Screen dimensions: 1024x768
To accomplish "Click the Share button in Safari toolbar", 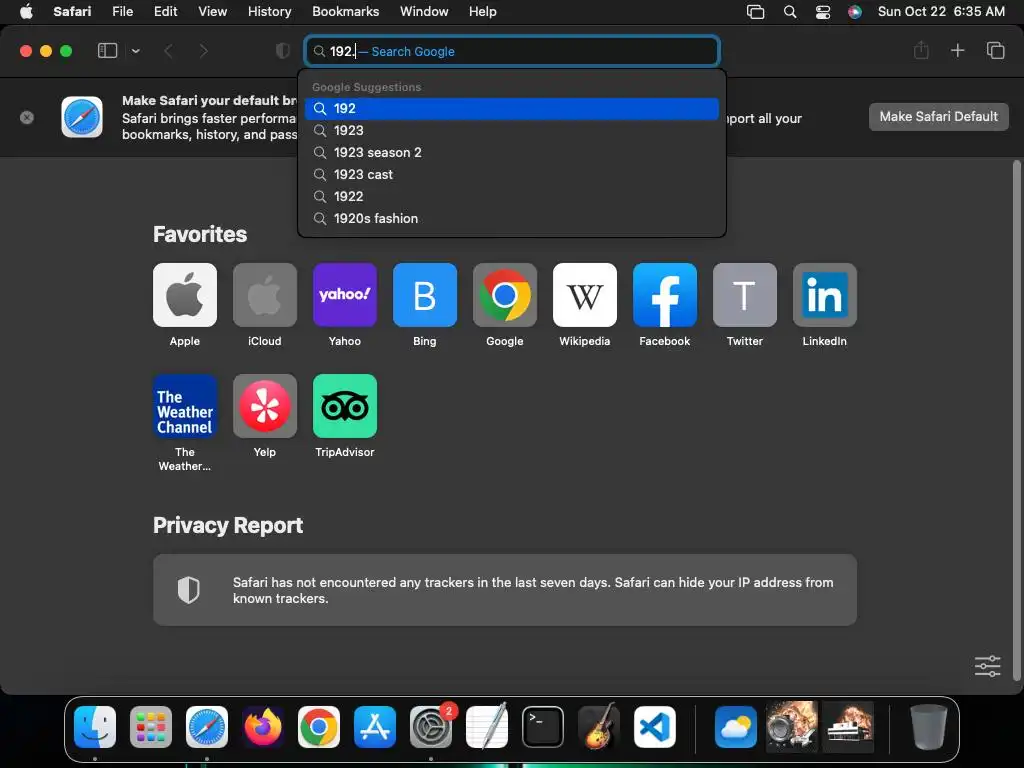I will pyautogui.click(x=921, y=50).
